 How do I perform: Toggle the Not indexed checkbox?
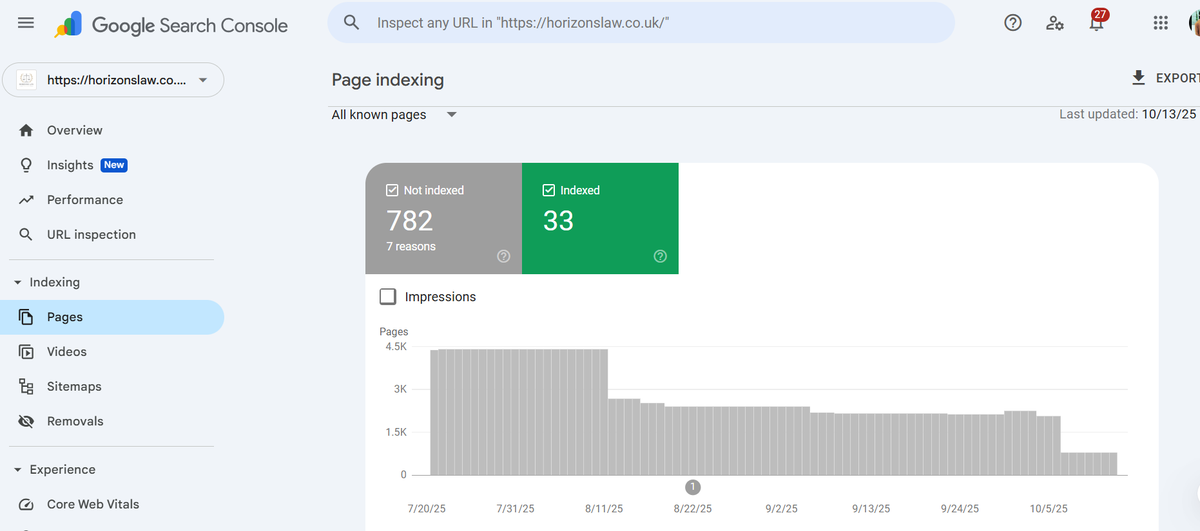tap(392, 190)
